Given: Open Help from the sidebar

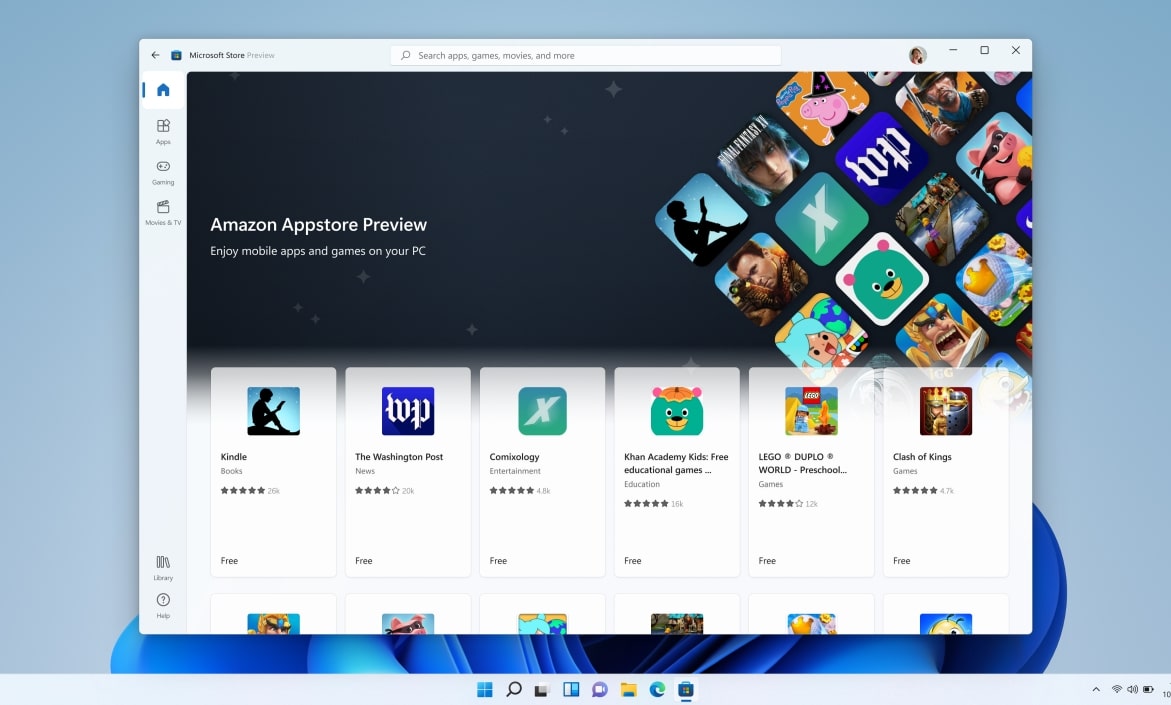Looking at the screenshot, I should click(162, 604).
